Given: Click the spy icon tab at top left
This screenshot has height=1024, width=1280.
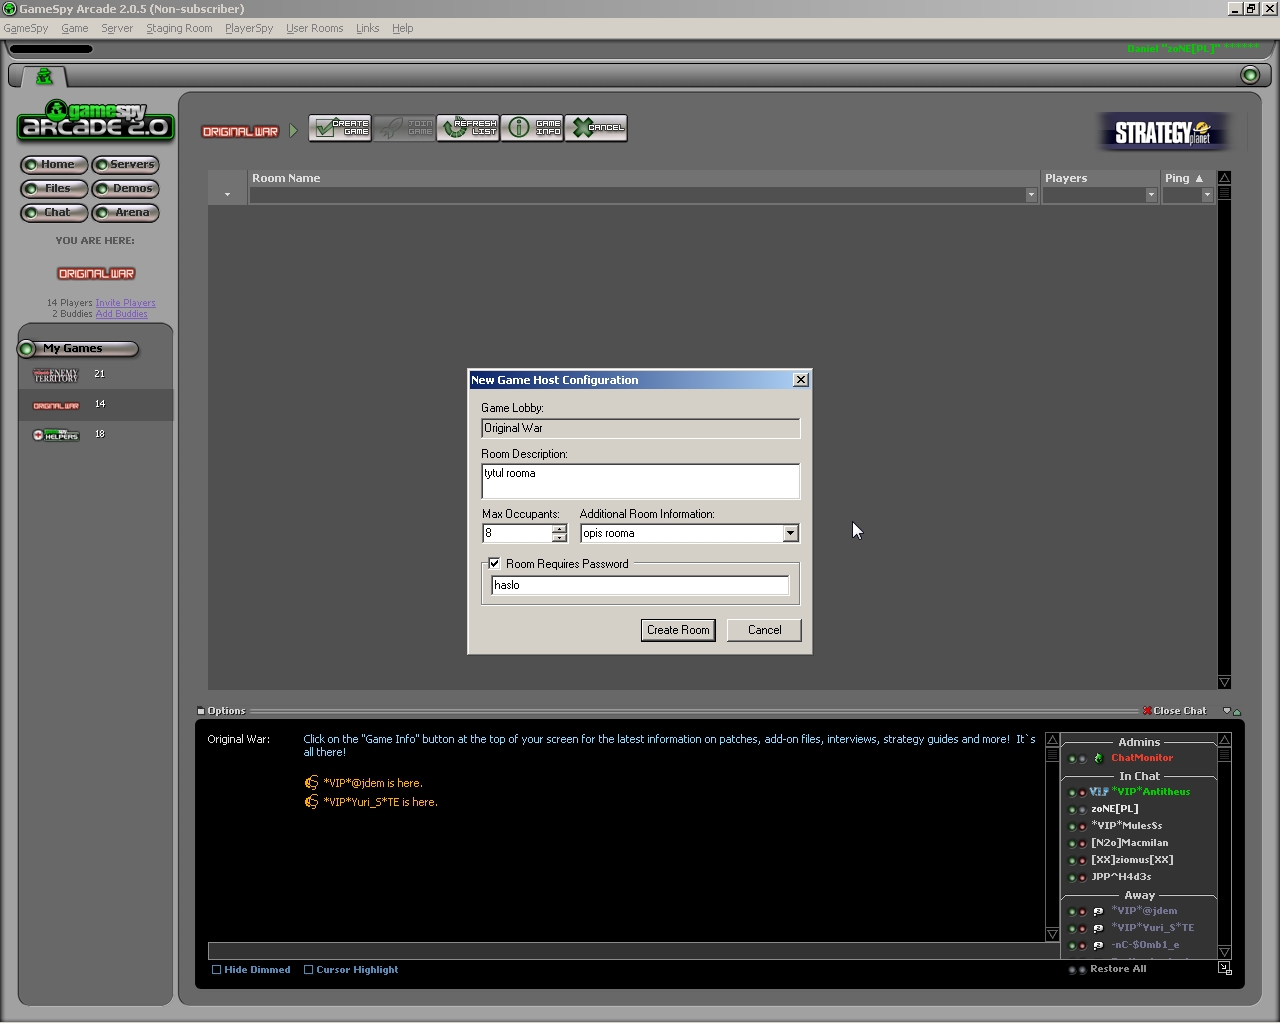Looking at the screenshot, I should tap(44, 76).
